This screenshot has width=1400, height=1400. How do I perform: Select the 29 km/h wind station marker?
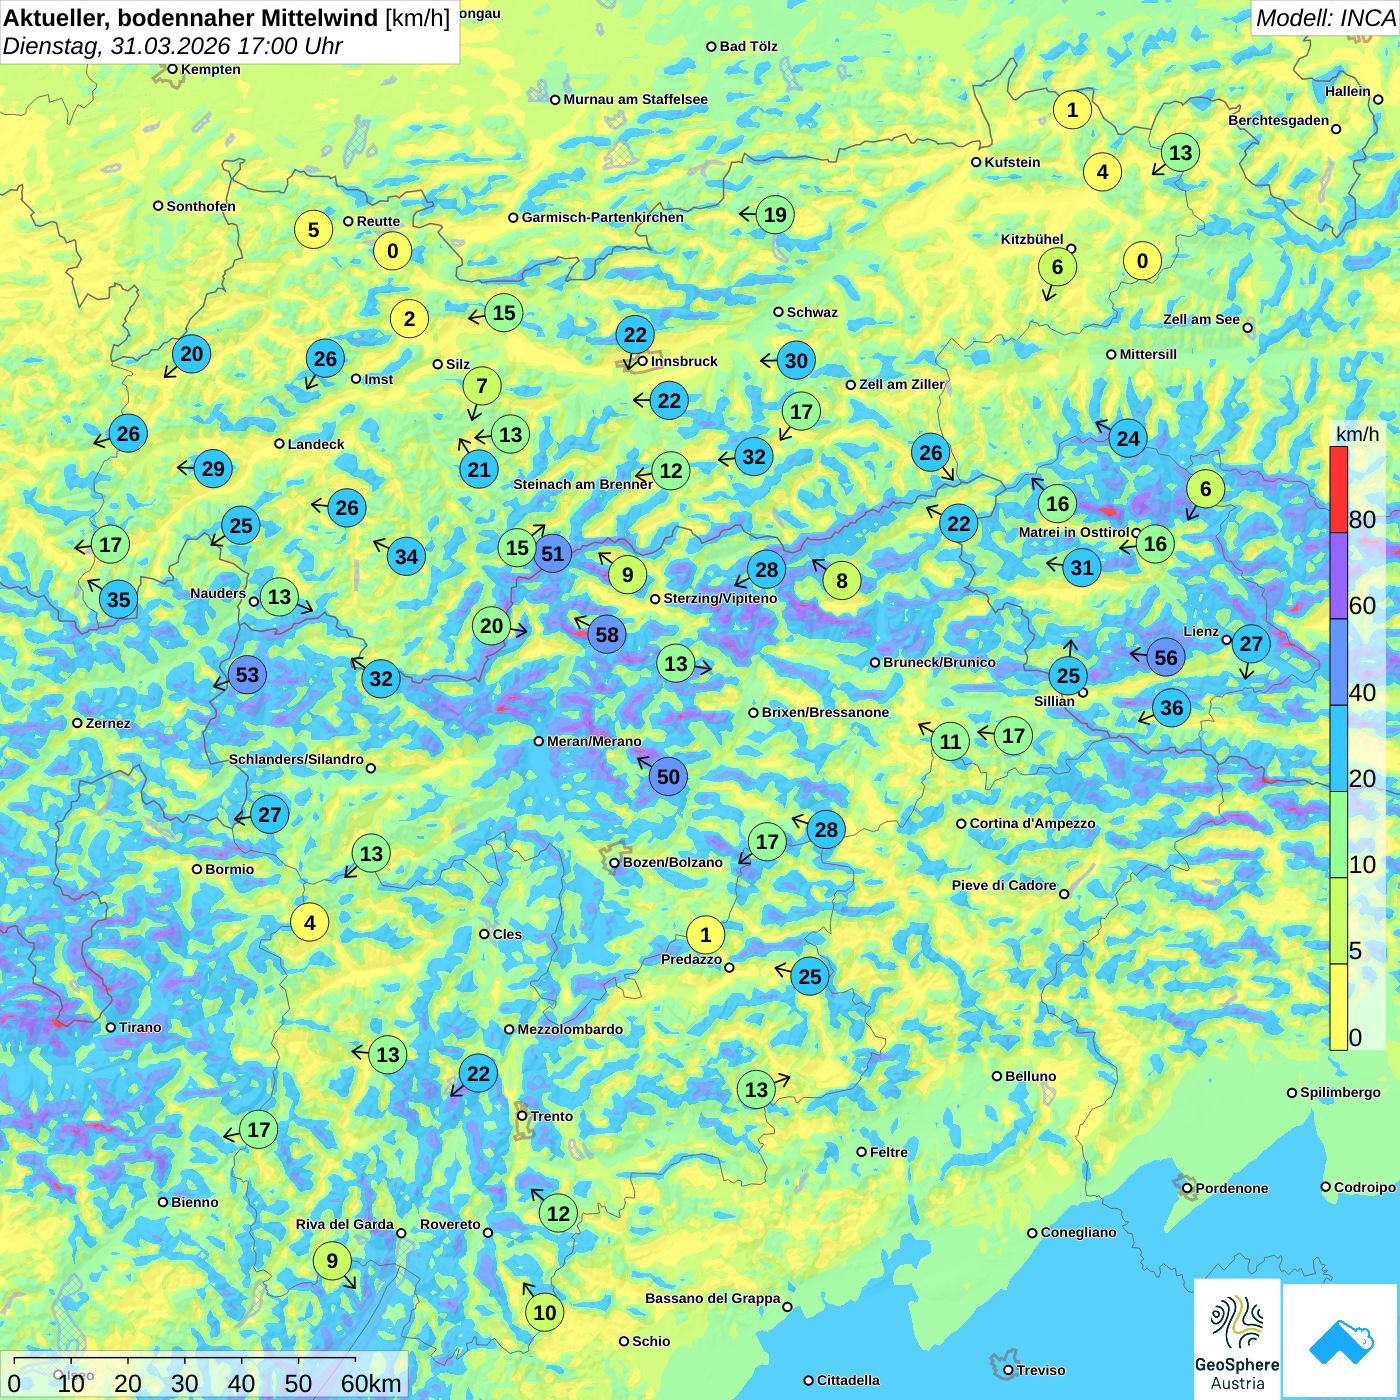tap(213, 469)
